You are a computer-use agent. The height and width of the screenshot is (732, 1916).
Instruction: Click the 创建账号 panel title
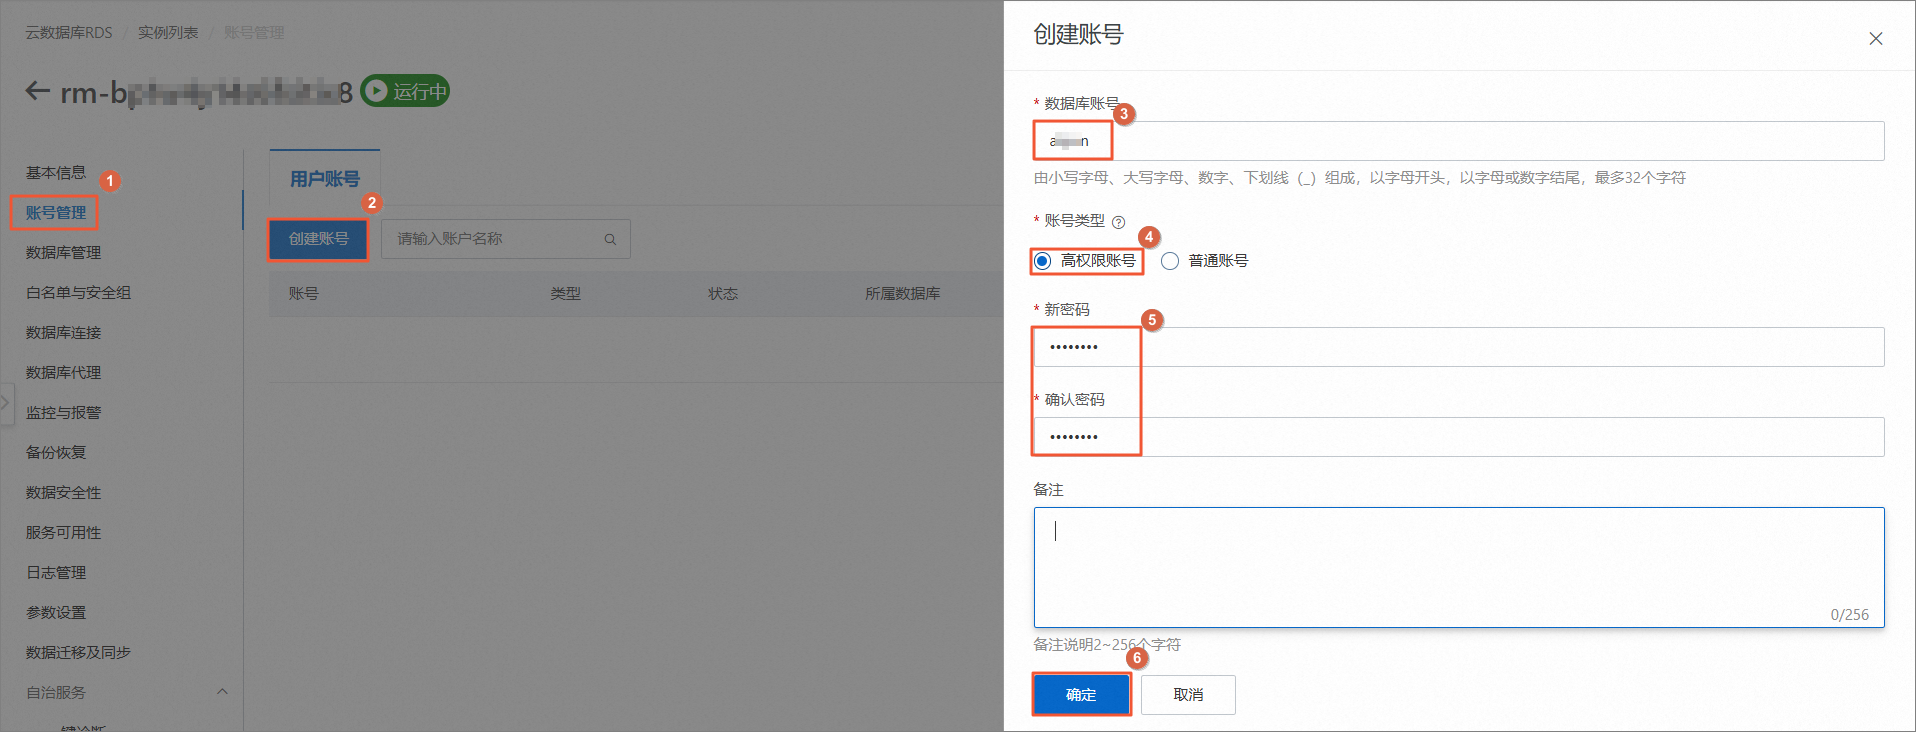pos(1078,35)
